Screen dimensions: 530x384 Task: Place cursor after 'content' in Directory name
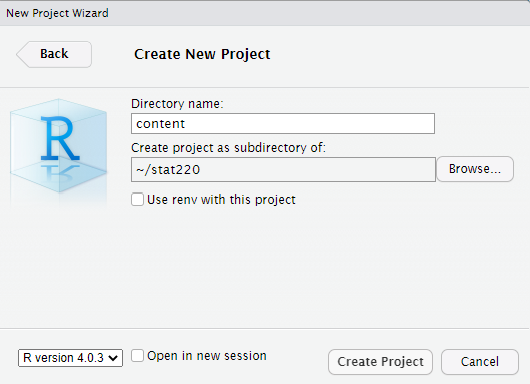(187, 124)
